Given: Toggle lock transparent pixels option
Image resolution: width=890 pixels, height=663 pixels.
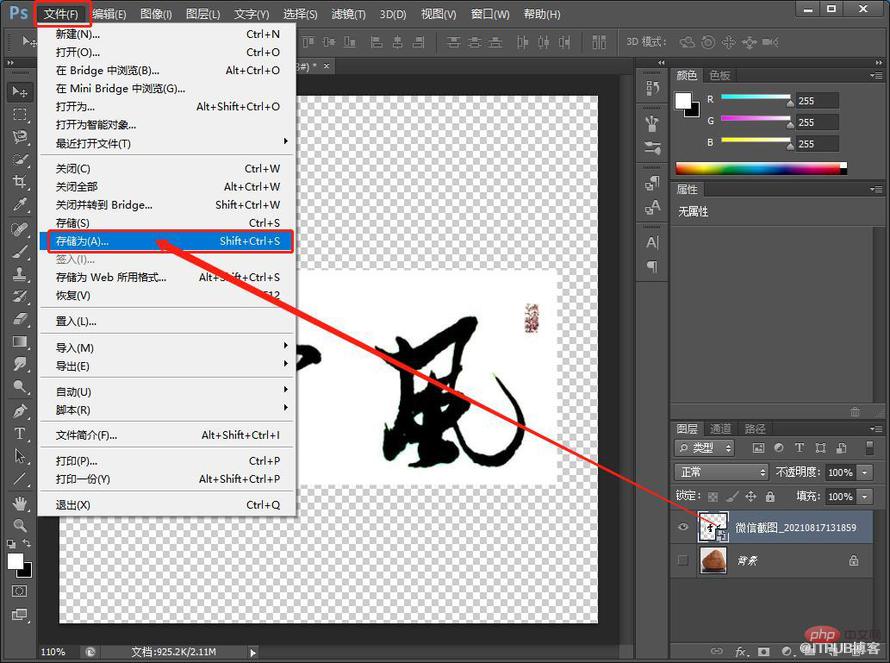Looking at the screenshot, I should tap(713, 497).
